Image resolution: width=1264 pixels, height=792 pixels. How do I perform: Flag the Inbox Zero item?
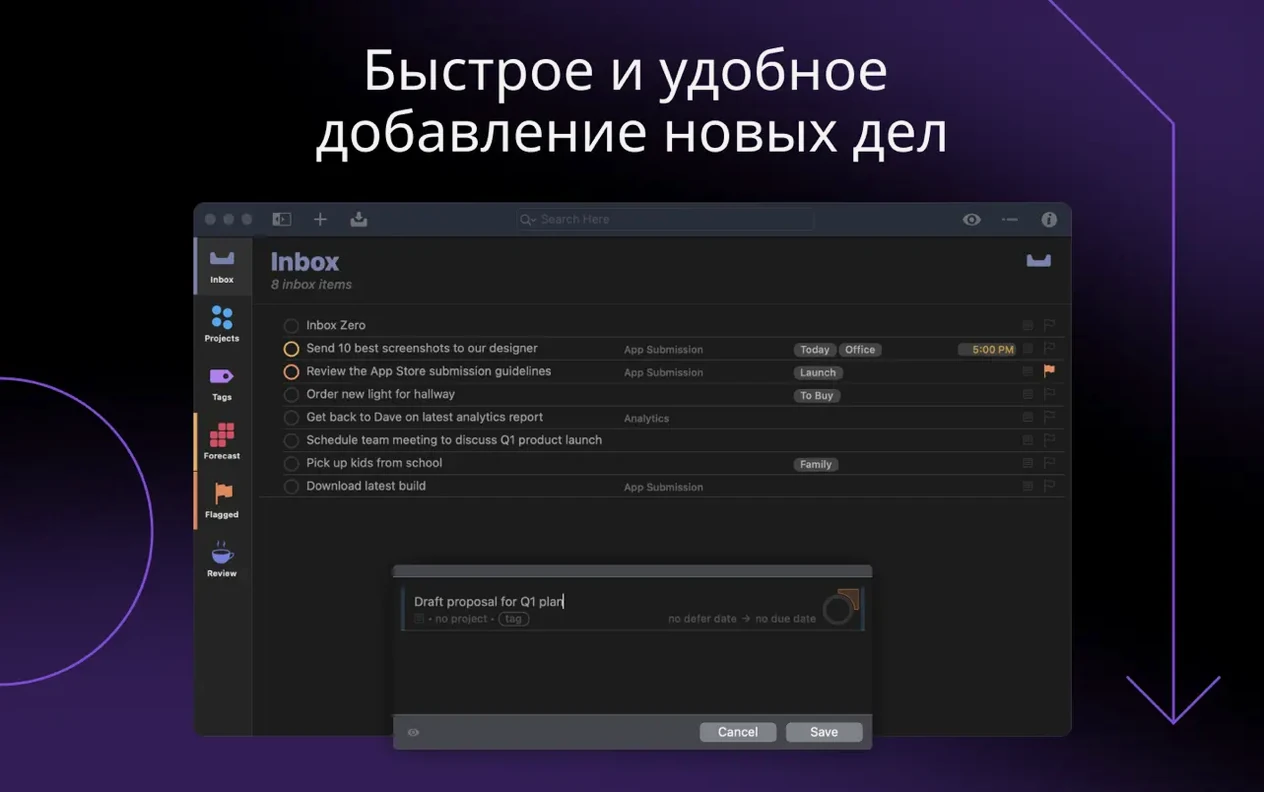pyautogui.click(x=1049, y=325)
